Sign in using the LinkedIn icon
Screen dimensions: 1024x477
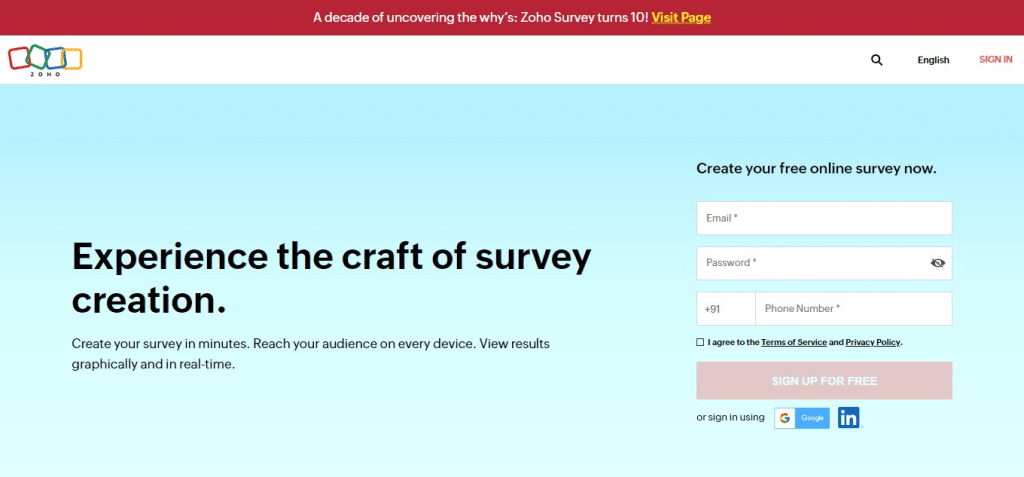(849, 418)
